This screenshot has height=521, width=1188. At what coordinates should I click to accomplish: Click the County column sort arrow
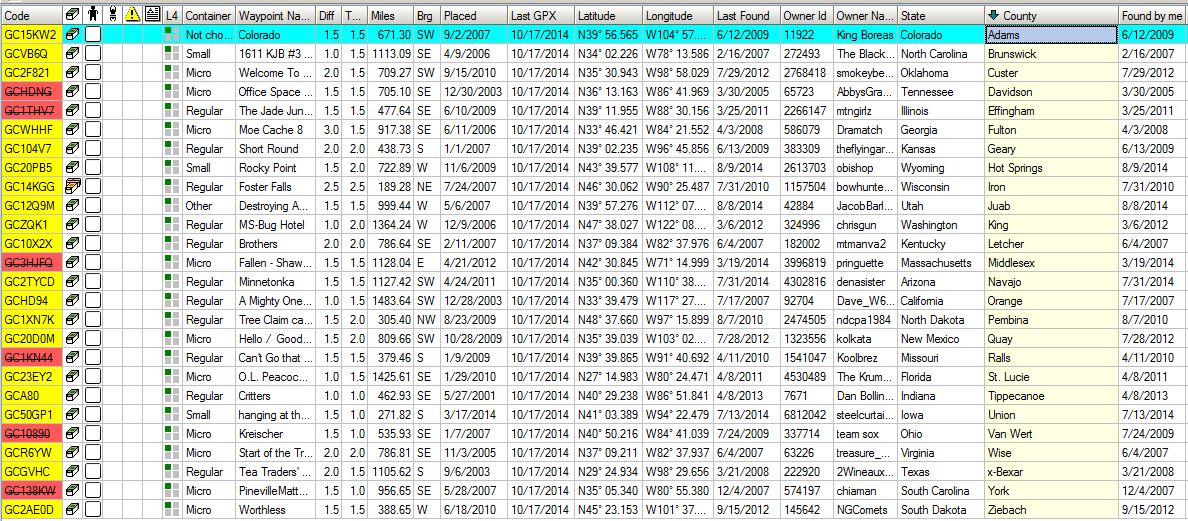click(x=993, y=16)
